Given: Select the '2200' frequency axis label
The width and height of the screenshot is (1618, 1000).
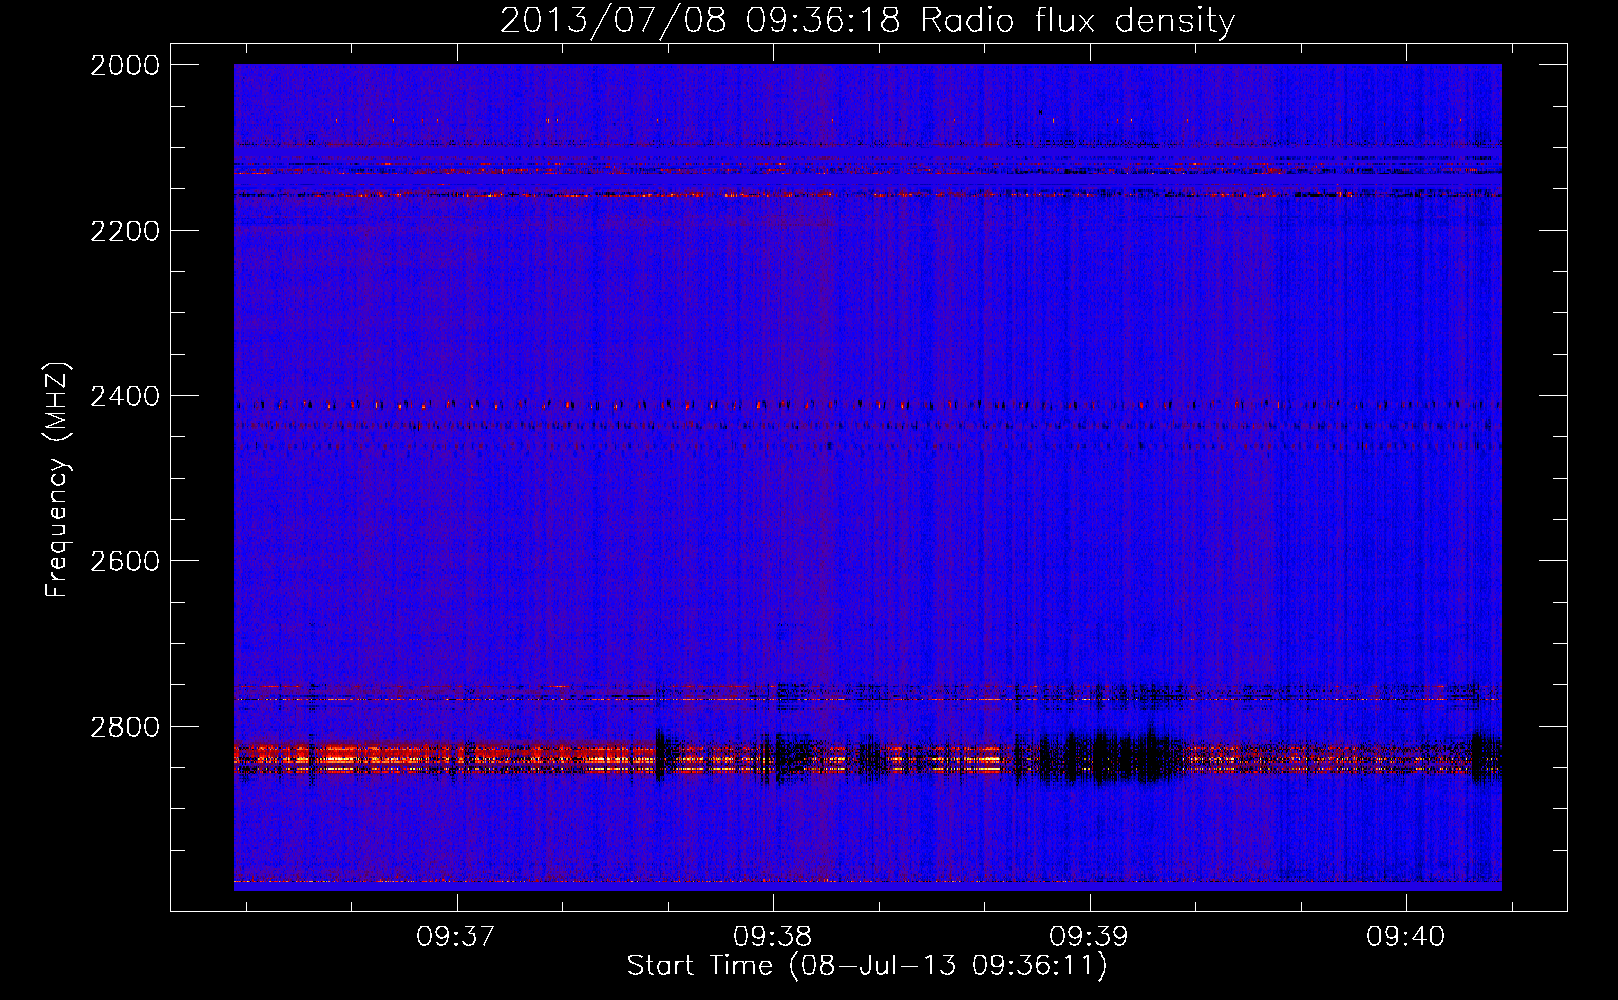Looking at the screenshot, I should tap(125, 231).
